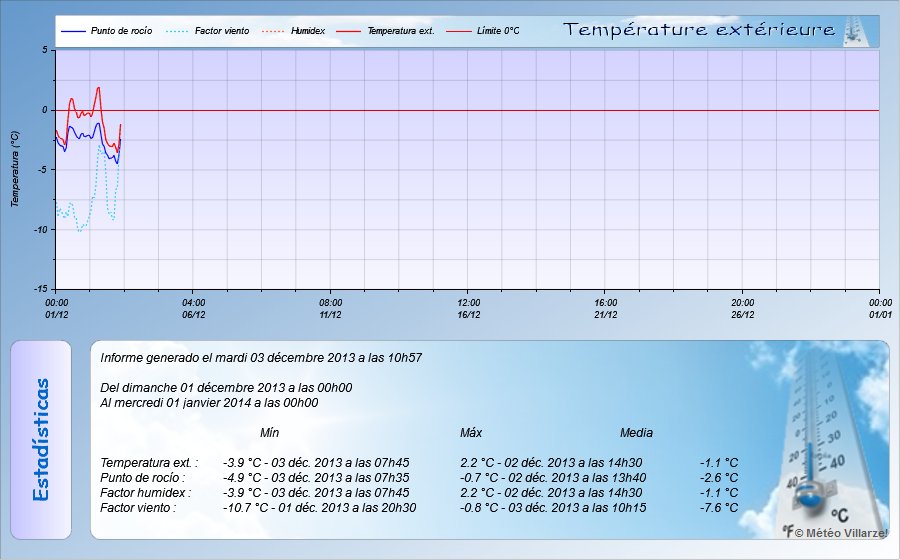Toggle the Punto de rocío series label
Image resolution: width=900 pixels, height=560 pixels.
[121, 32]
